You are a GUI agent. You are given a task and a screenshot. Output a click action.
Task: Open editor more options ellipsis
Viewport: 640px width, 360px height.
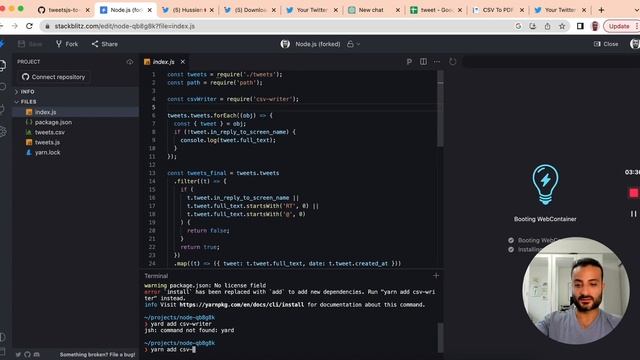(437, 62)
